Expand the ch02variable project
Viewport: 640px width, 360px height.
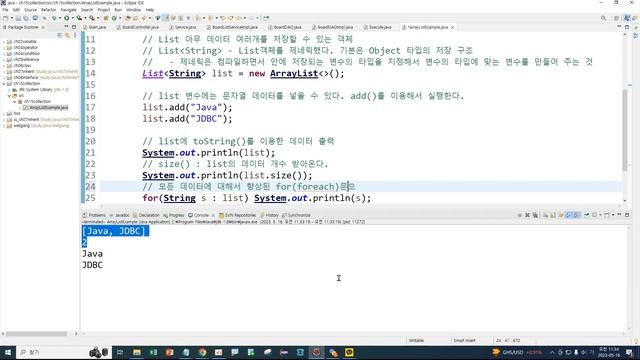pyautogui.click(x=4, y=42)
